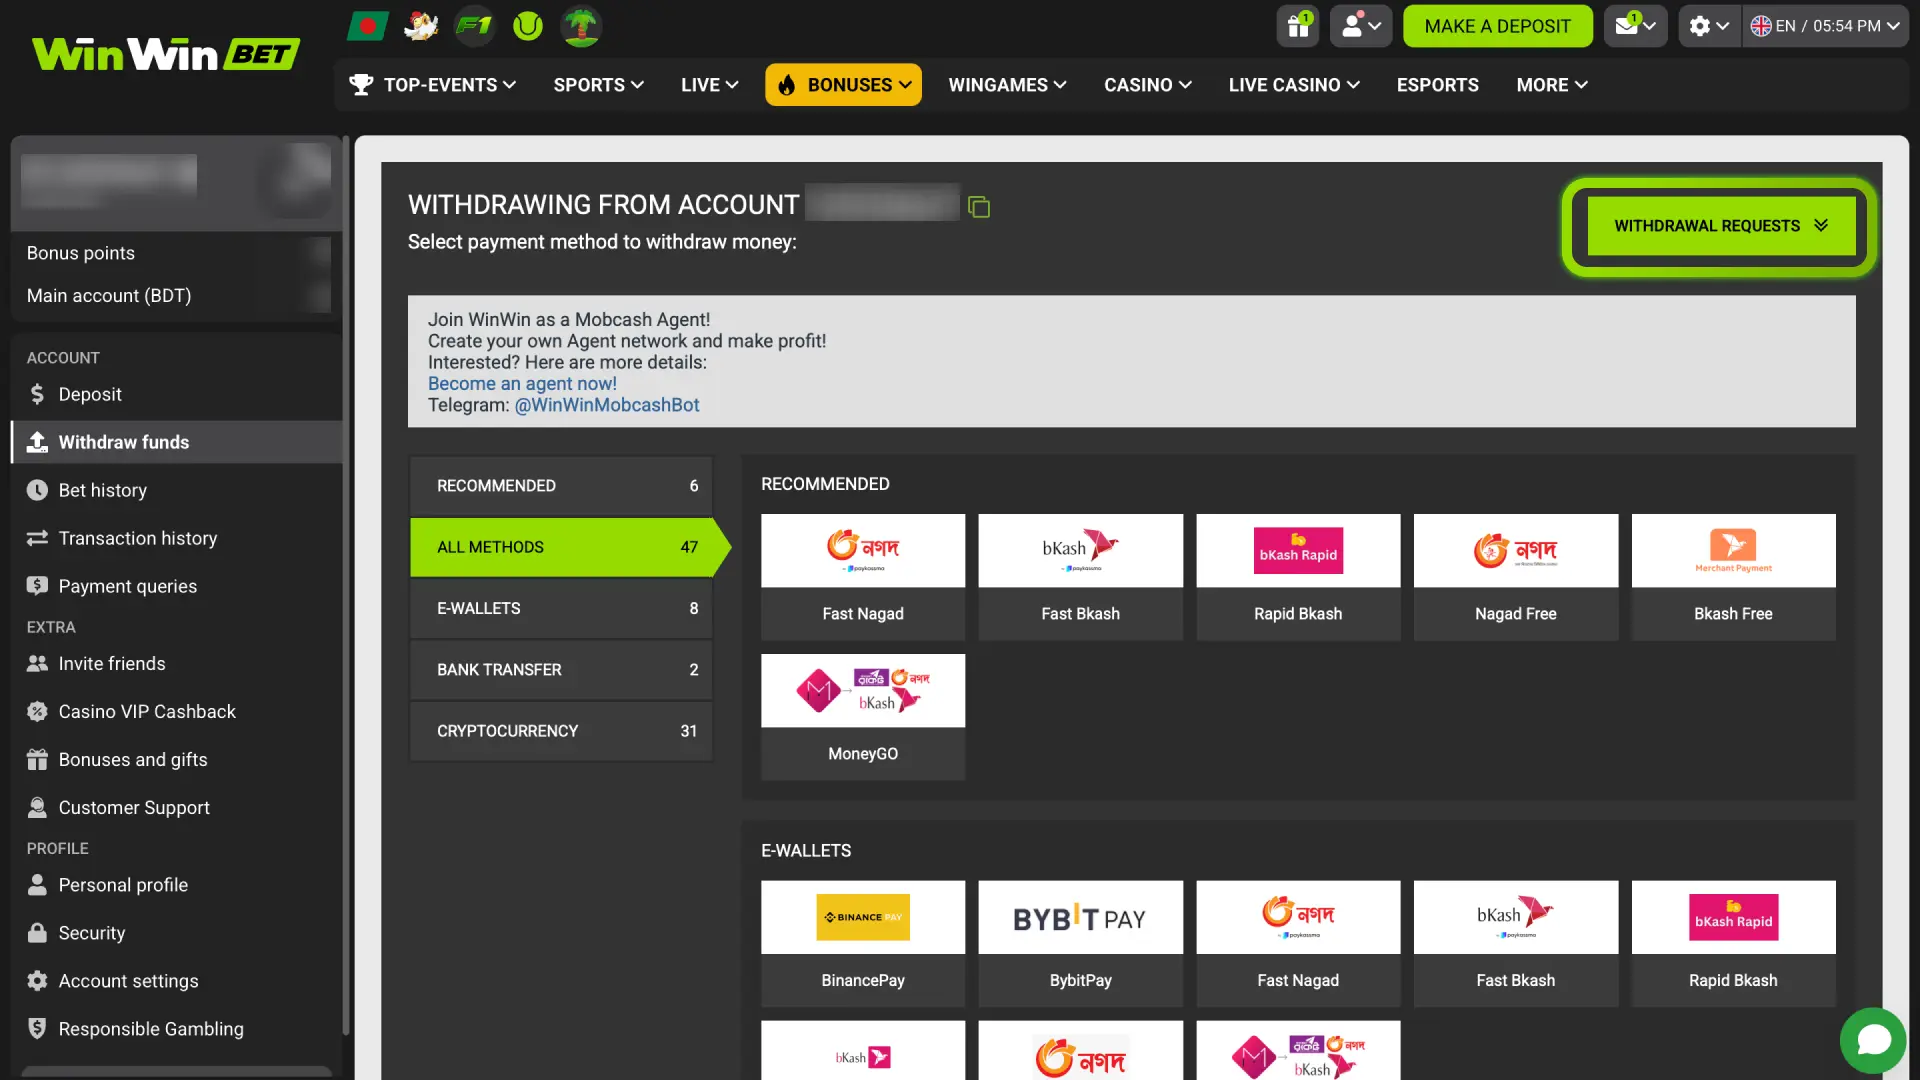The width and height of the screenshot is (1920, 1080).
Task: Open Transaction history in the sidebar
Action: (x=176, y=538)
